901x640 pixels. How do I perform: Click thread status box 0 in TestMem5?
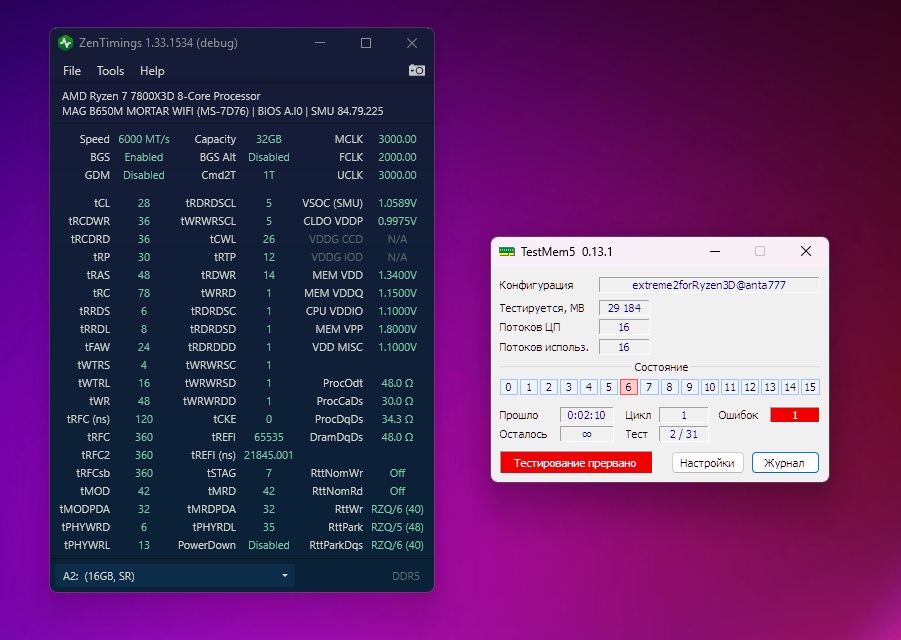click(509, 387)
